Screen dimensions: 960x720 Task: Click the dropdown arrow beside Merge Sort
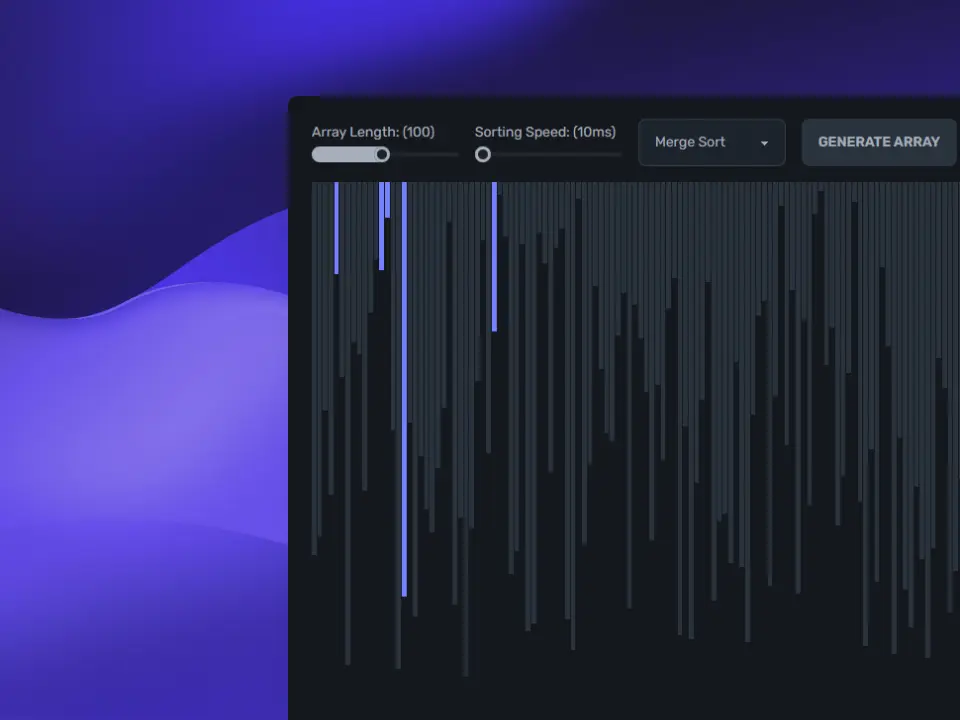[764, 143]
